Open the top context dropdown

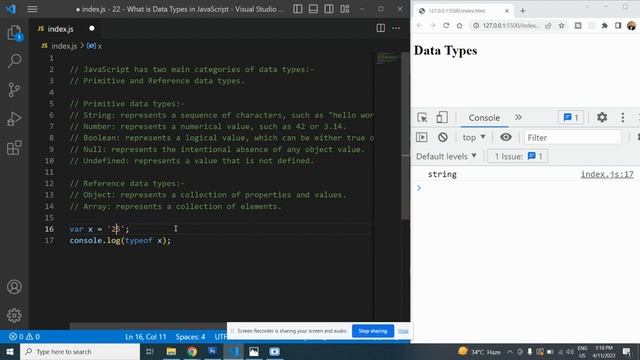pos(473,138)
